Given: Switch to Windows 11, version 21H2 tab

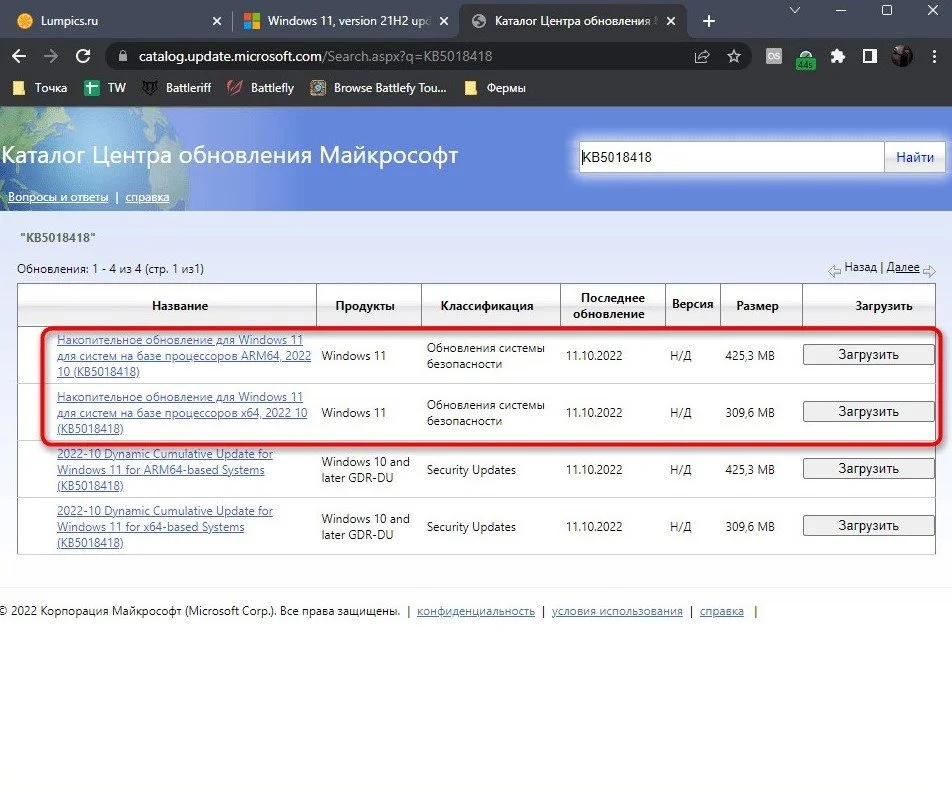Looking at the screenshot, I should (348, 21).
